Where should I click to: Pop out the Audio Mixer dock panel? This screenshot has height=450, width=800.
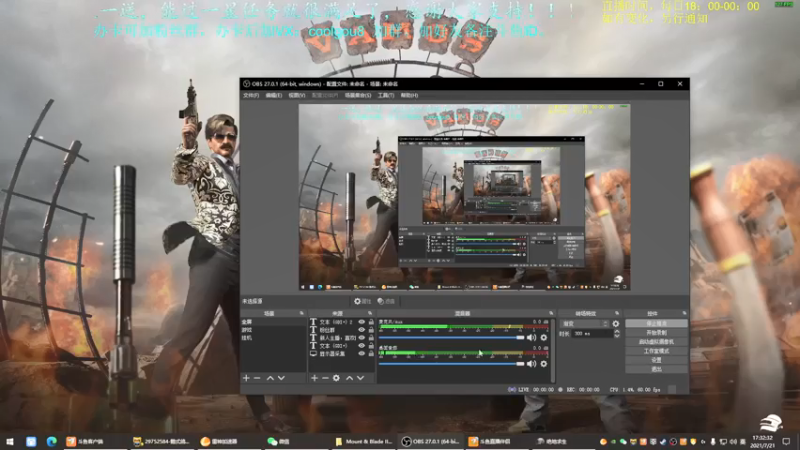coord(551,313)
